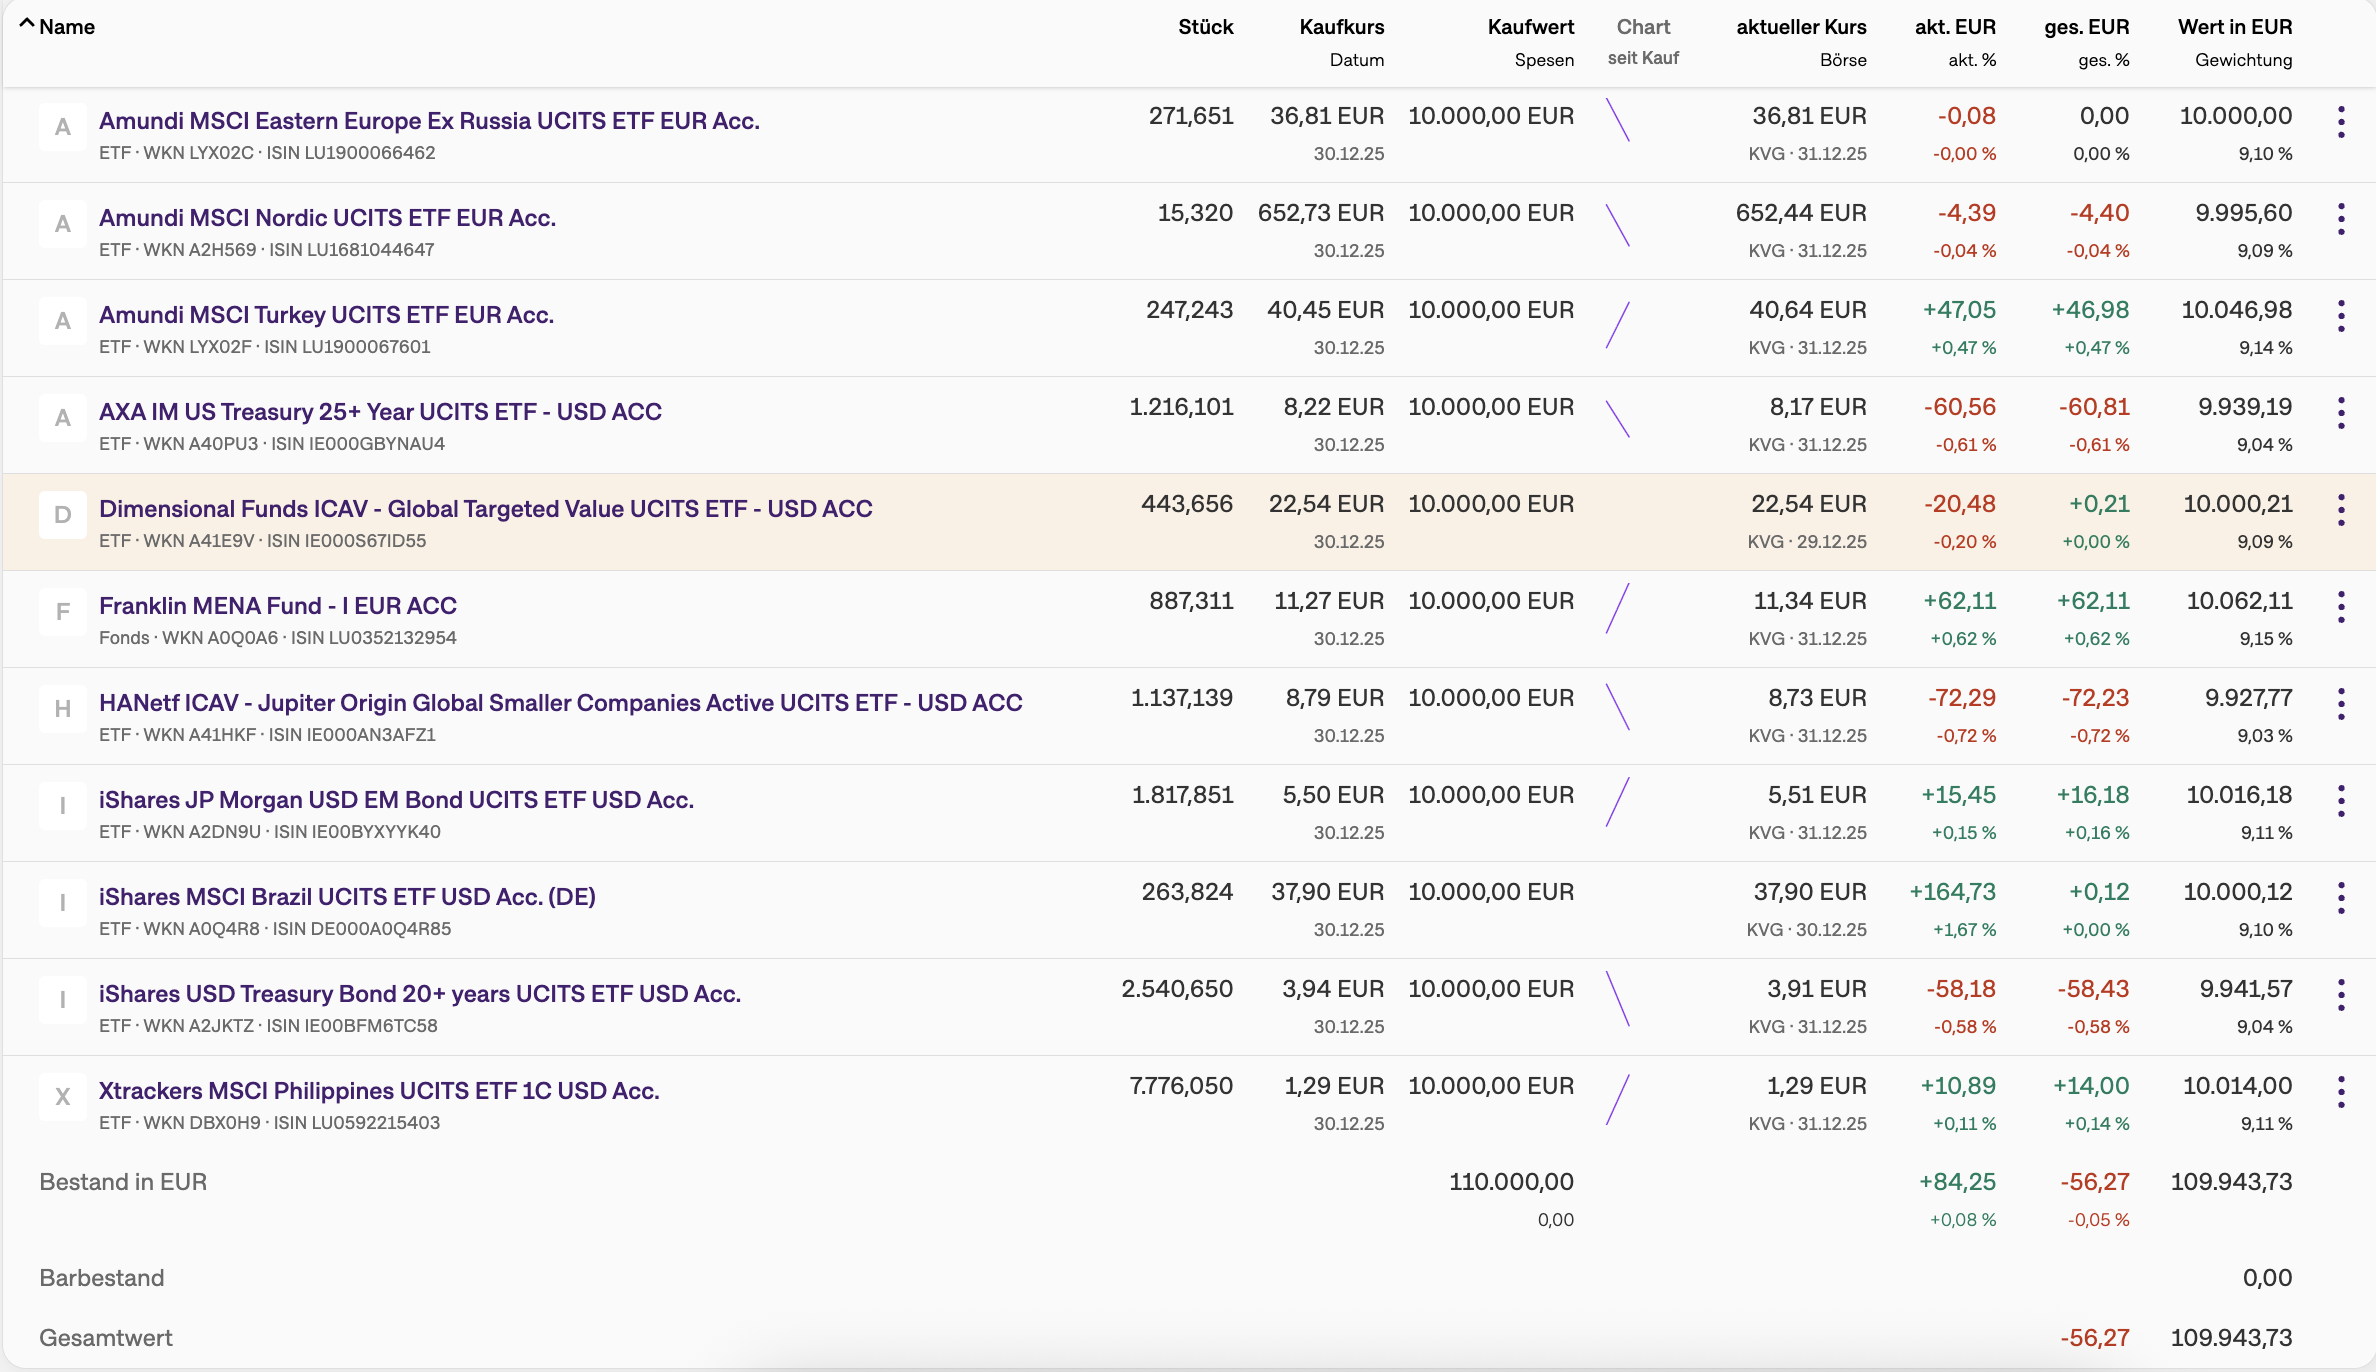Click the X letter avatar for Xtrackers
Image resolution: width=2376 pixels, height=1372 pixels.
[x=62, y=1097]
